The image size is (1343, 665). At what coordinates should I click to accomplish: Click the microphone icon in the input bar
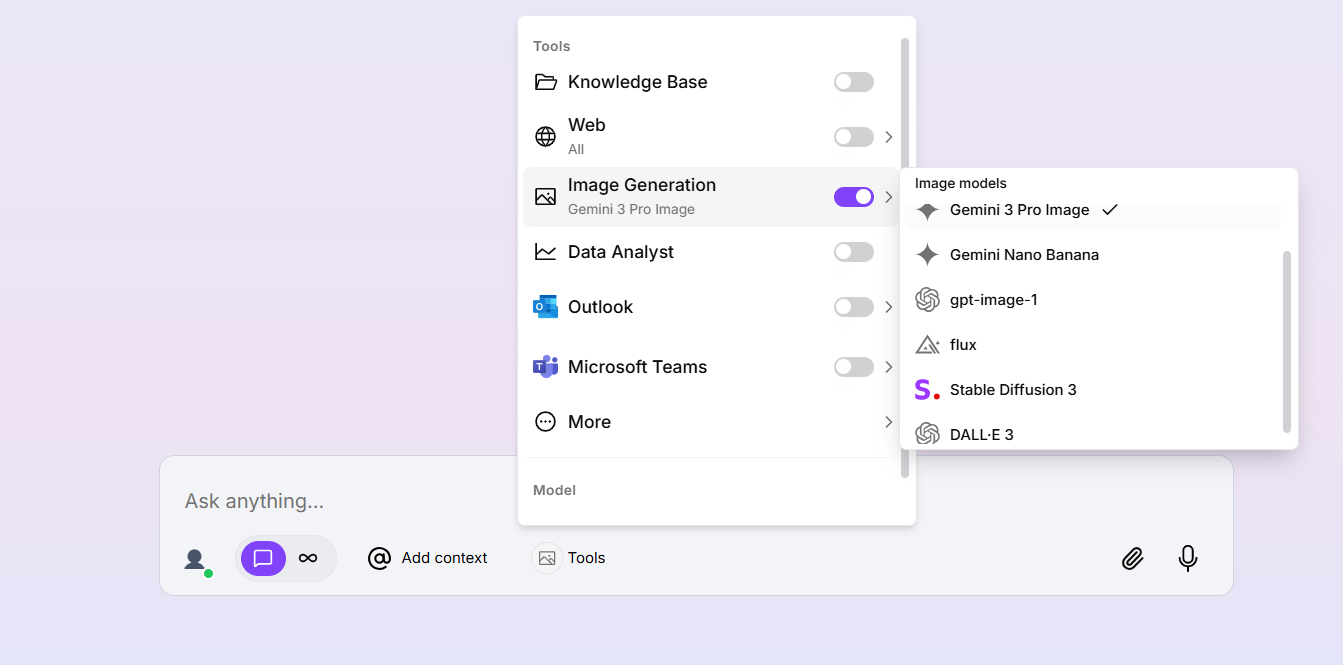coord(1188,558)
